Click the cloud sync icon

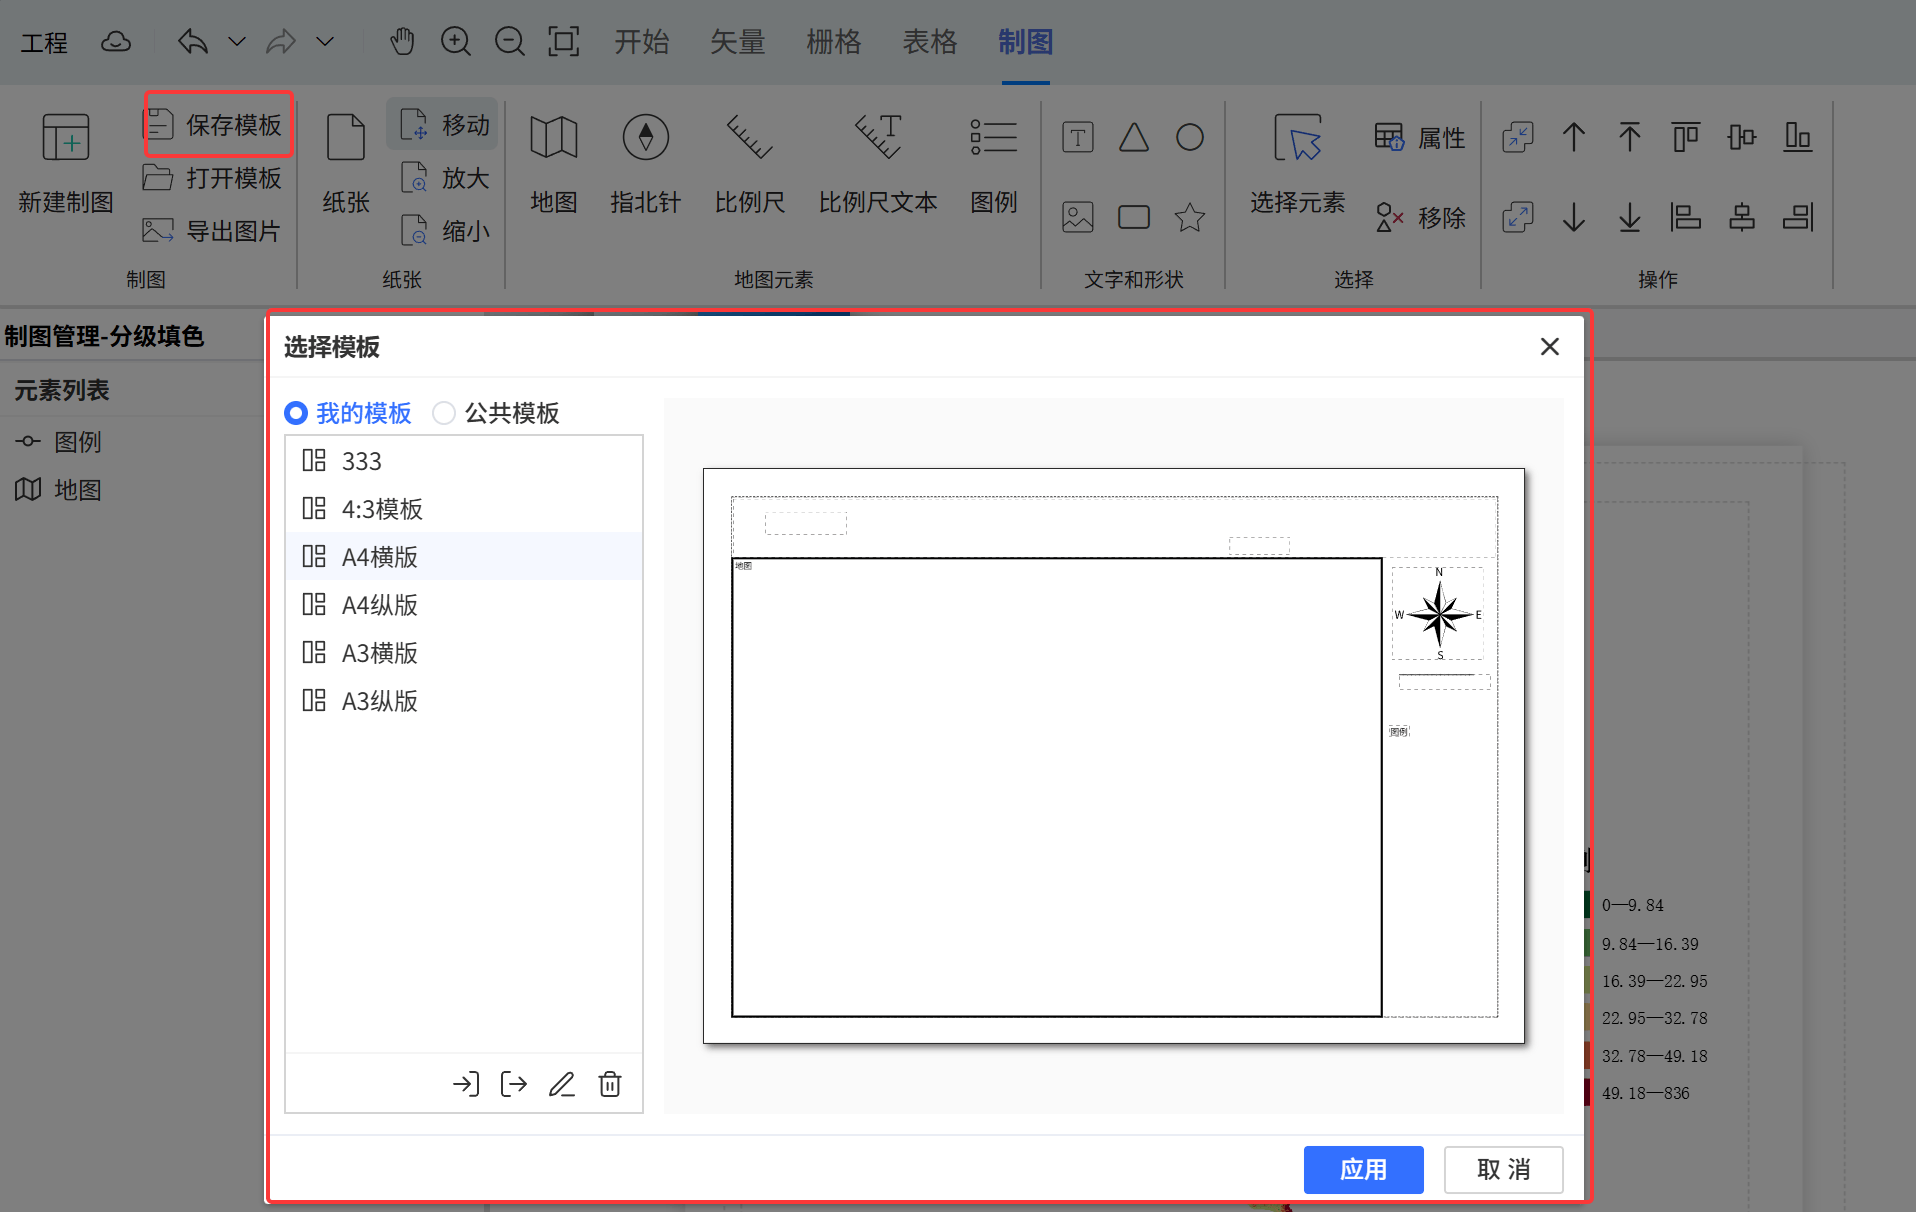[116, 42]
